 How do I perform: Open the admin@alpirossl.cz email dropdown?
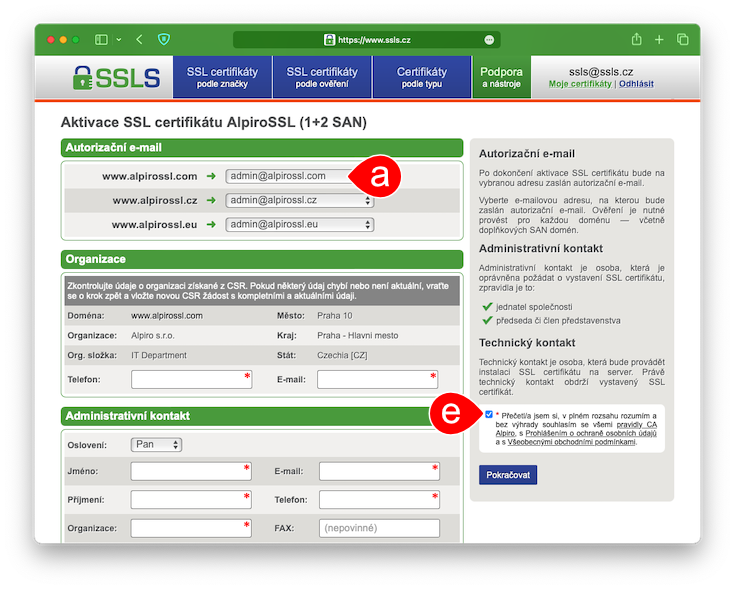pyautogui.click(x=300, y=200)
